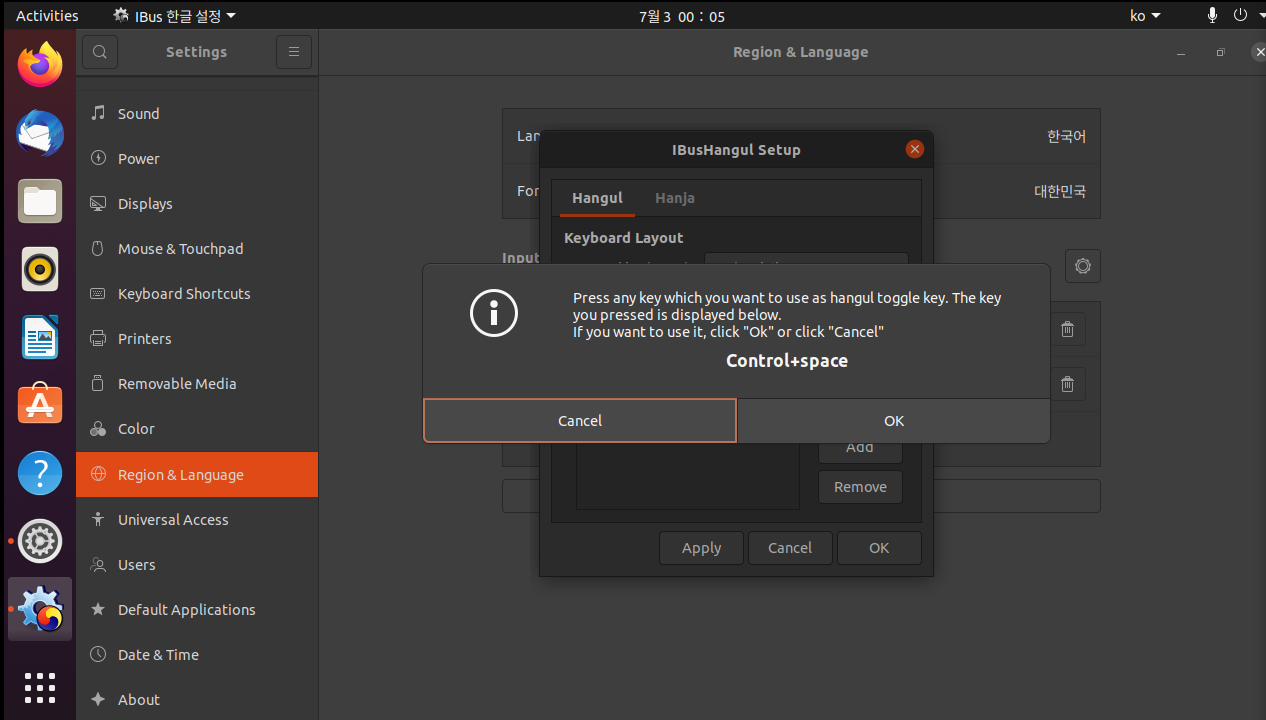This screenshot has height=720, width=1266.
Task: Open Default Applications settings
Action: point(197,609)
